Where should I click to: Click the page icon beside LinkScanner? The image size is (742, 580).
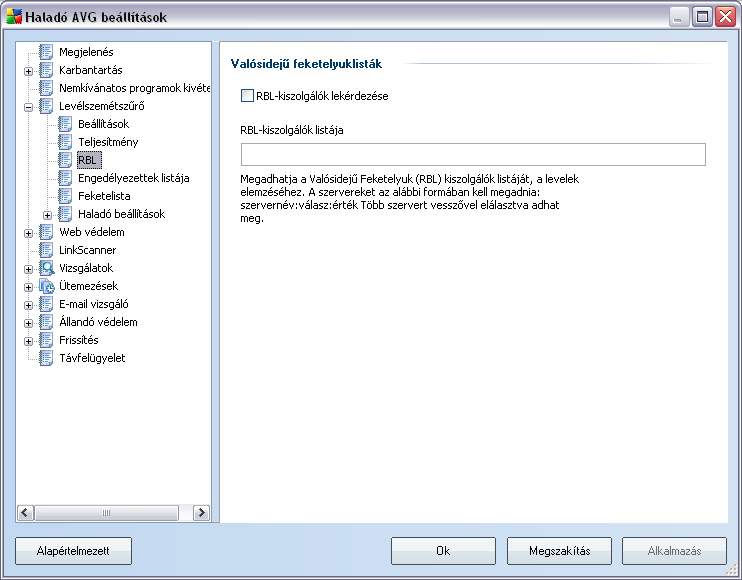46,250
